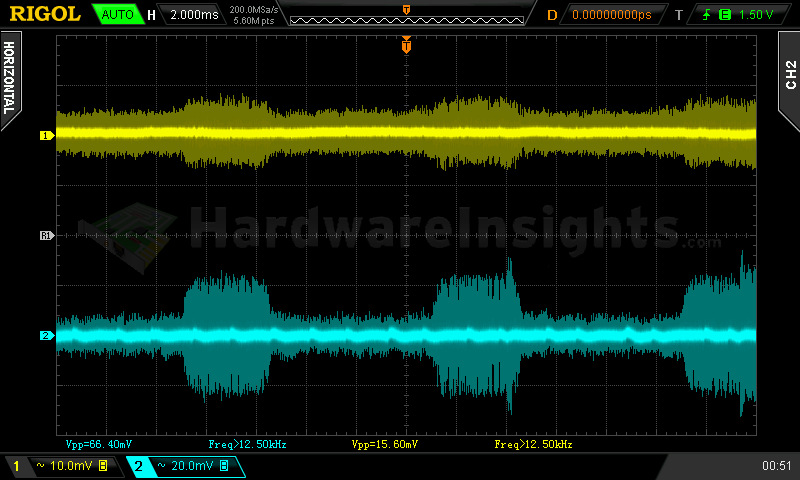
Task: Toggle channel 1 bandwidth limit B icon
Action: tap(103, 465)
